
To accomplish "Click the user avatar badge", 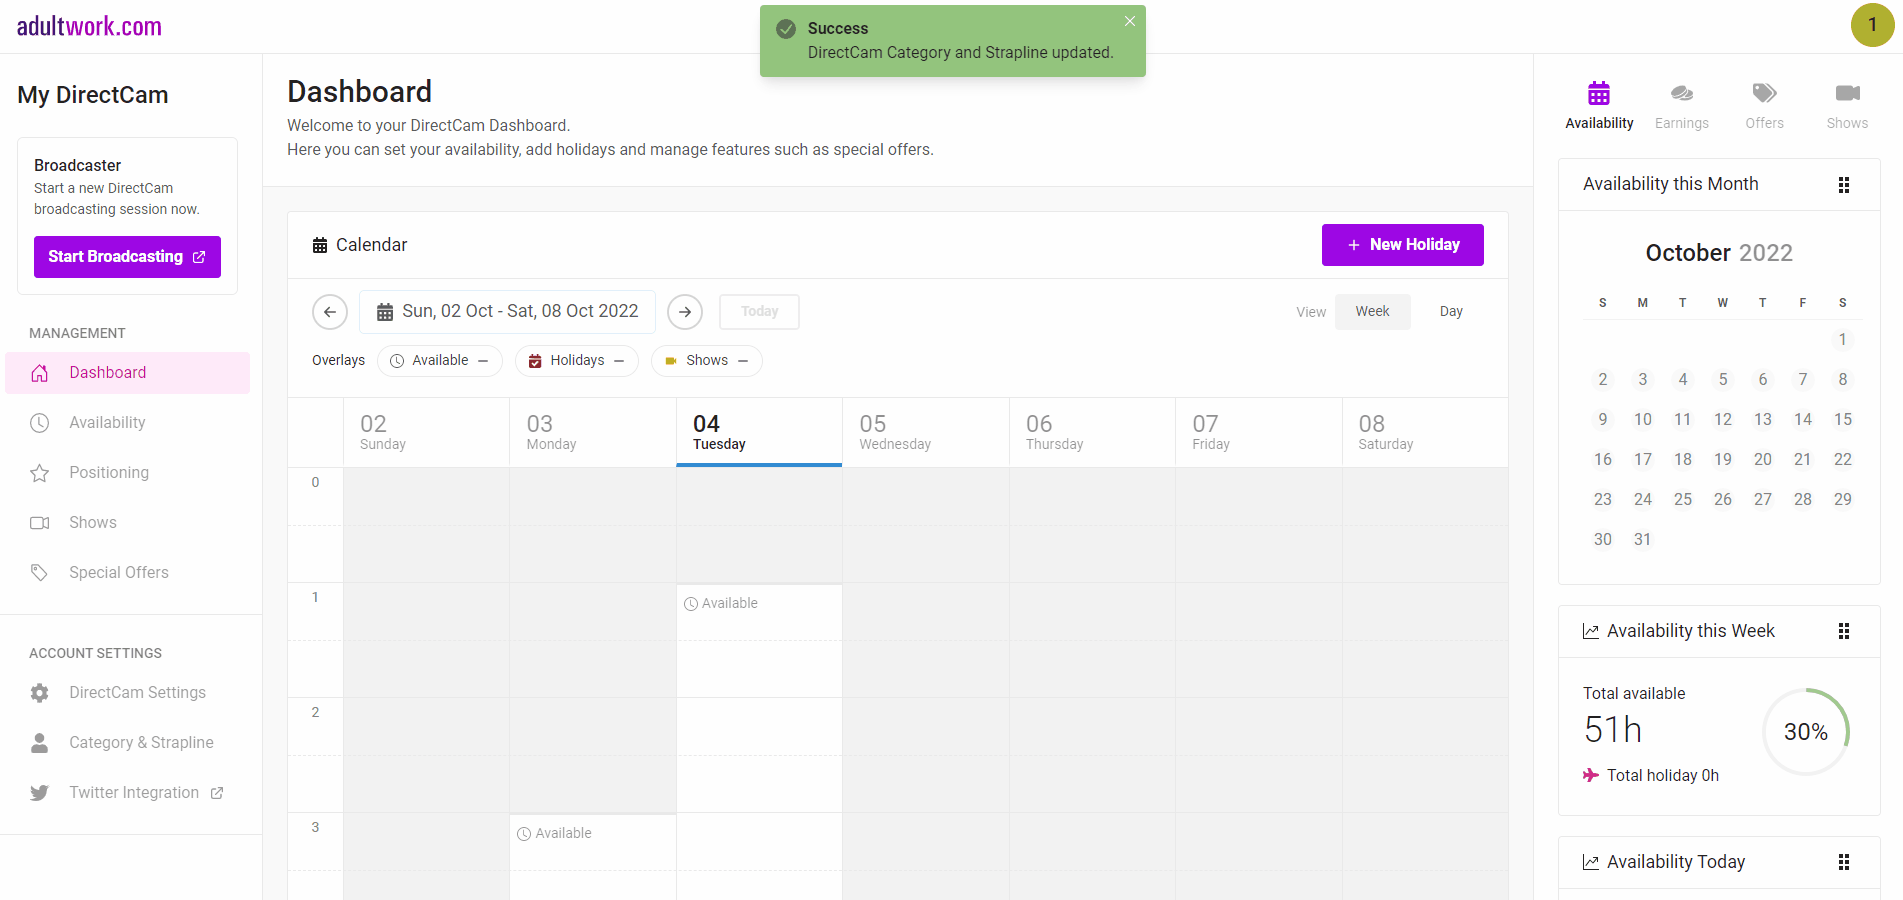I will [x=1872, y=25].
